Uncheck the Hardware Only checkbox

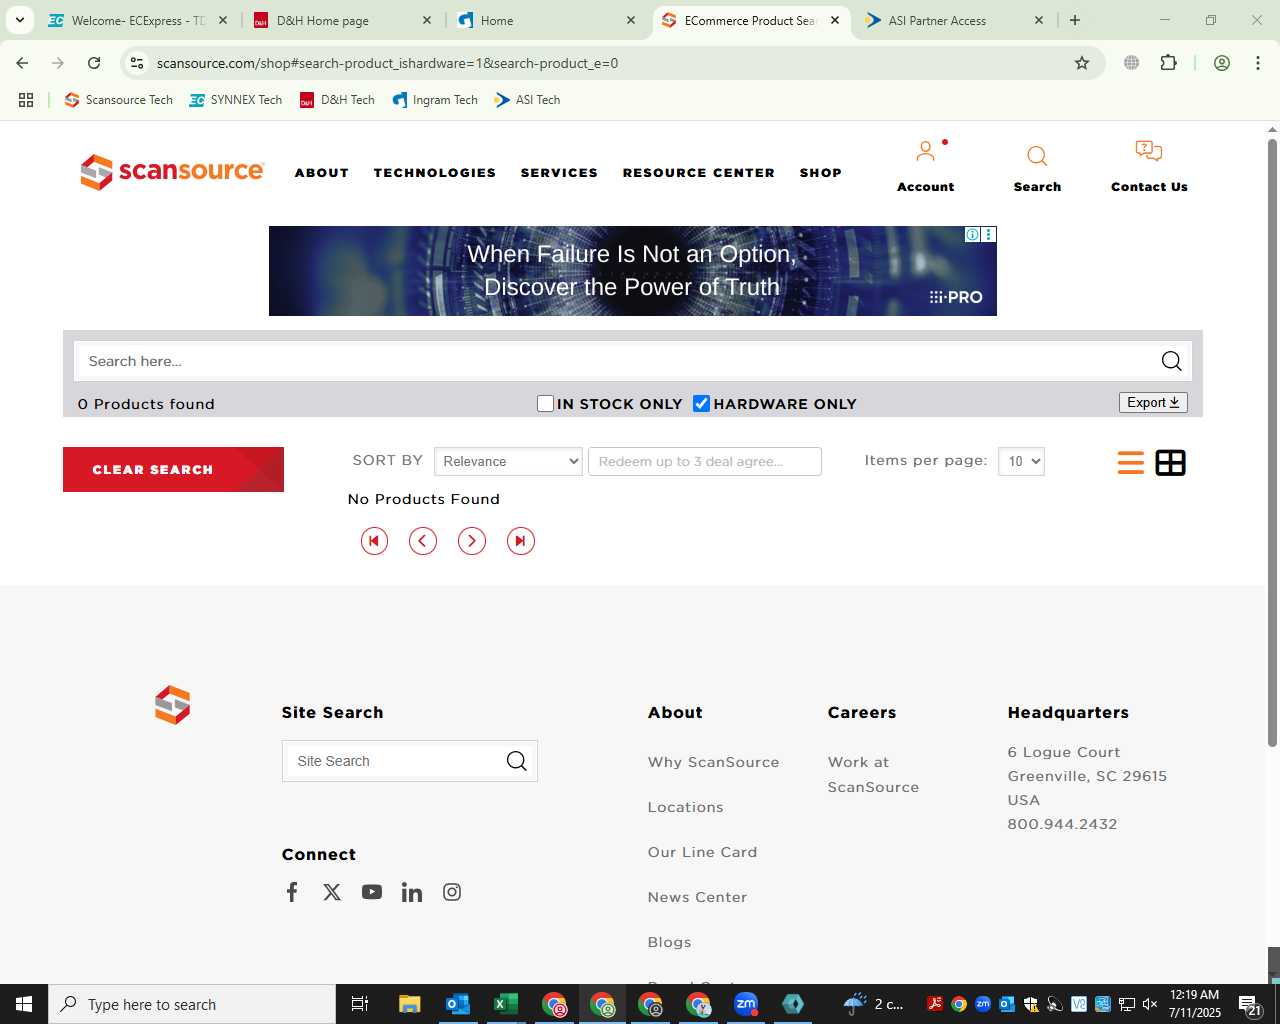(701, 403)
